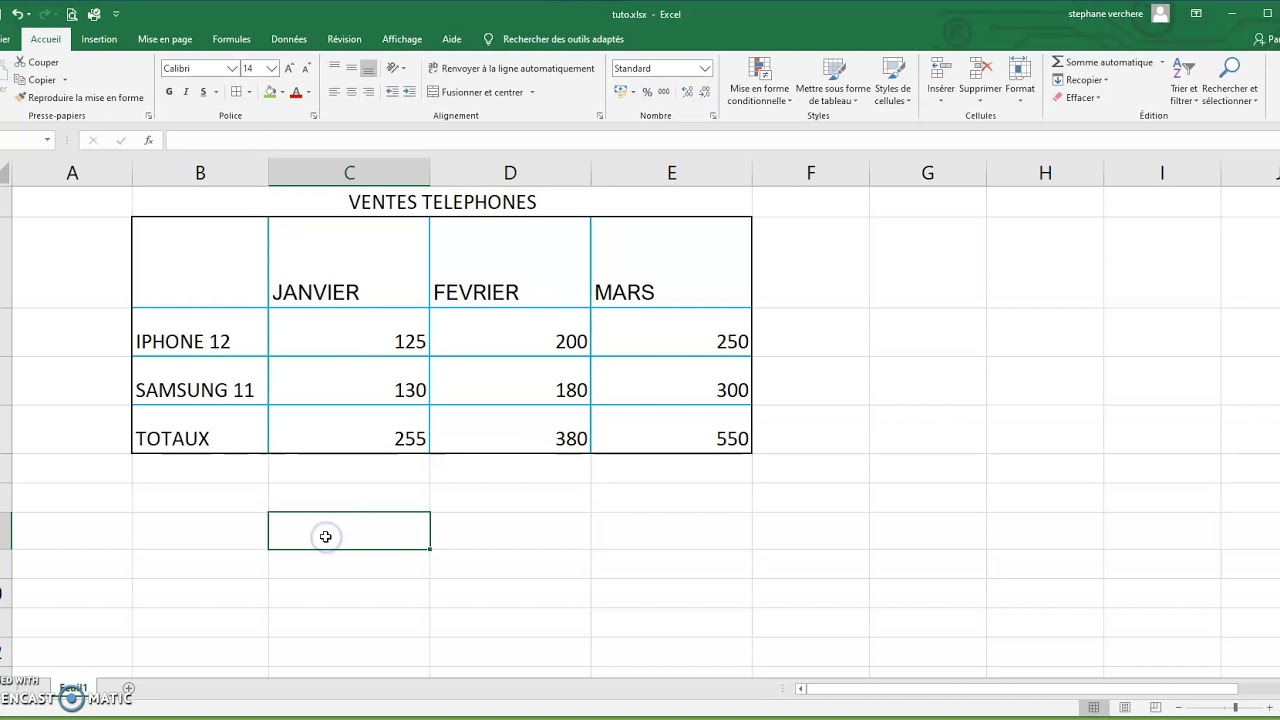Apply percent style number format
The image size is (1280, 720).
pyautogui.click(x=647, y=92)
